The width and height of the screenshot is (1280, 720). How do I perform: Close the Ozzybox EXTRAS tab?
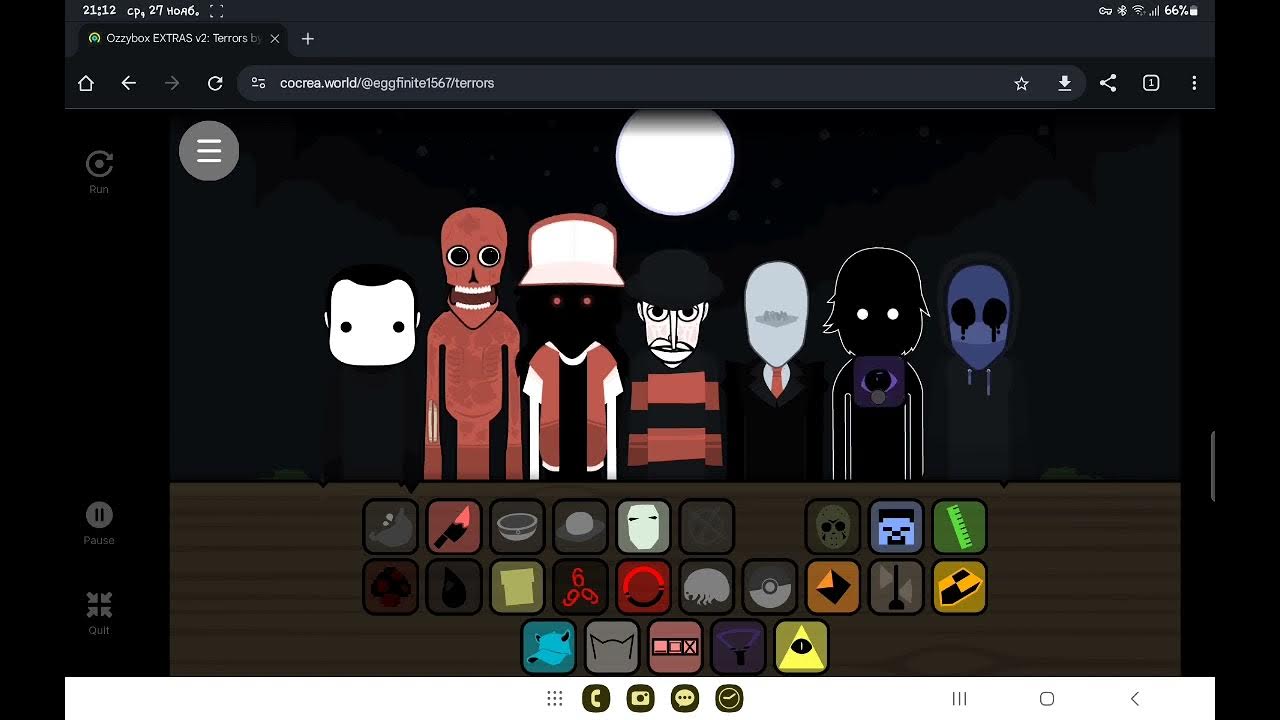(x=275, y=38)
